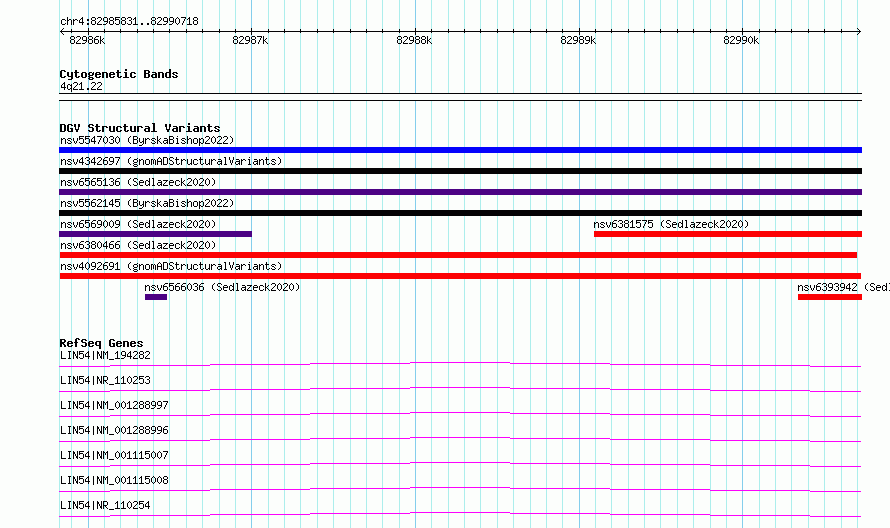Select the nsv5562145 black variant bar

coord(460,213)
